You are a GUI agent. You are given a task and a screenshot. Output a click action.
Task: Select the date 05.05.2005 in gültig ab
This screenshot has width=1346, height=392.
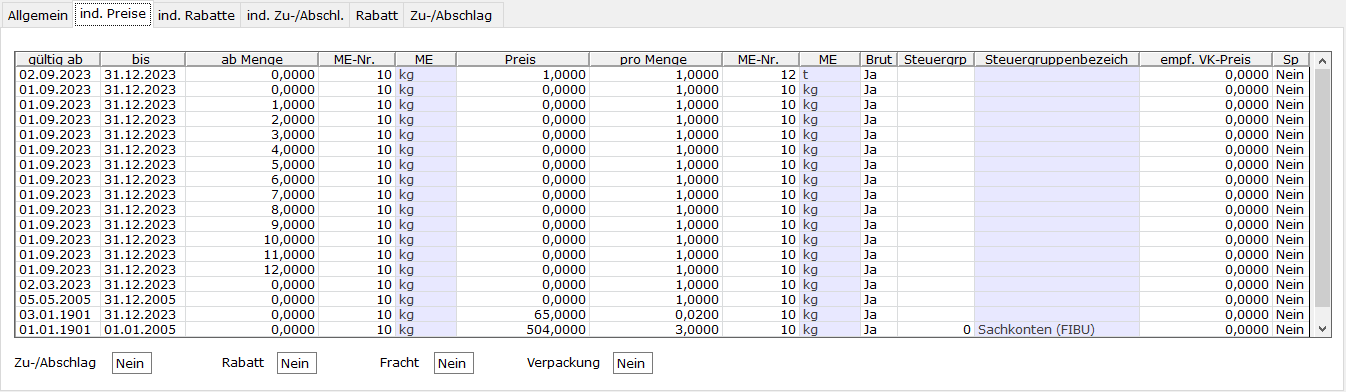coord(57,299)
